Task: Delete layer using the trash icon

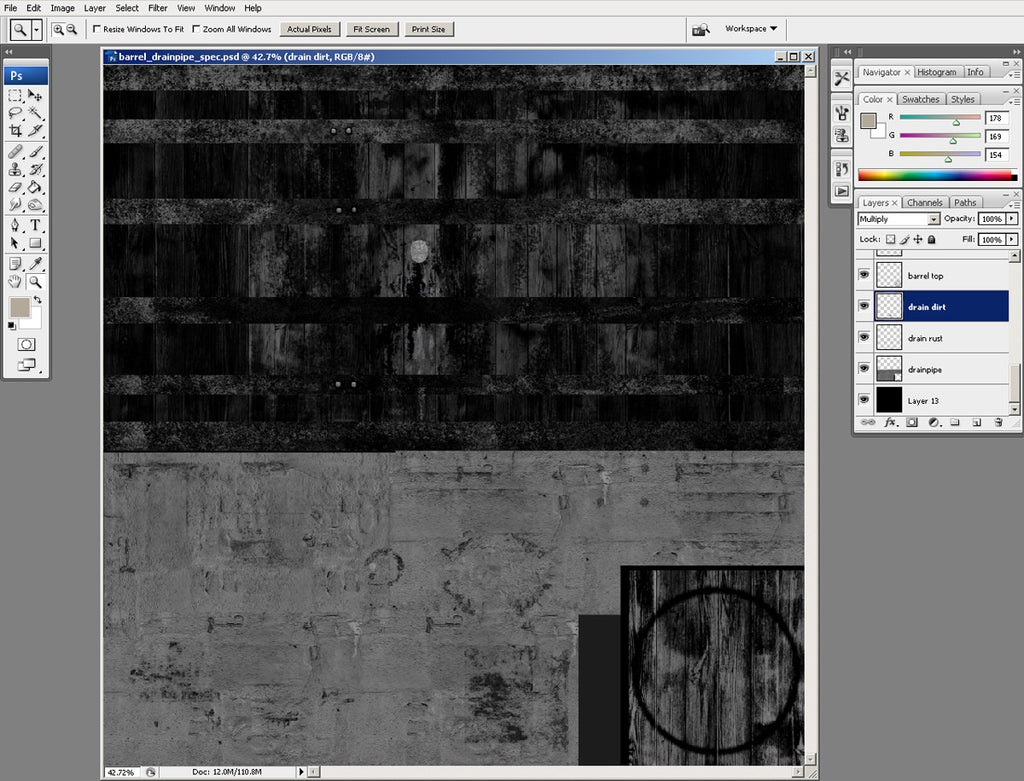Action: (998, 423)
